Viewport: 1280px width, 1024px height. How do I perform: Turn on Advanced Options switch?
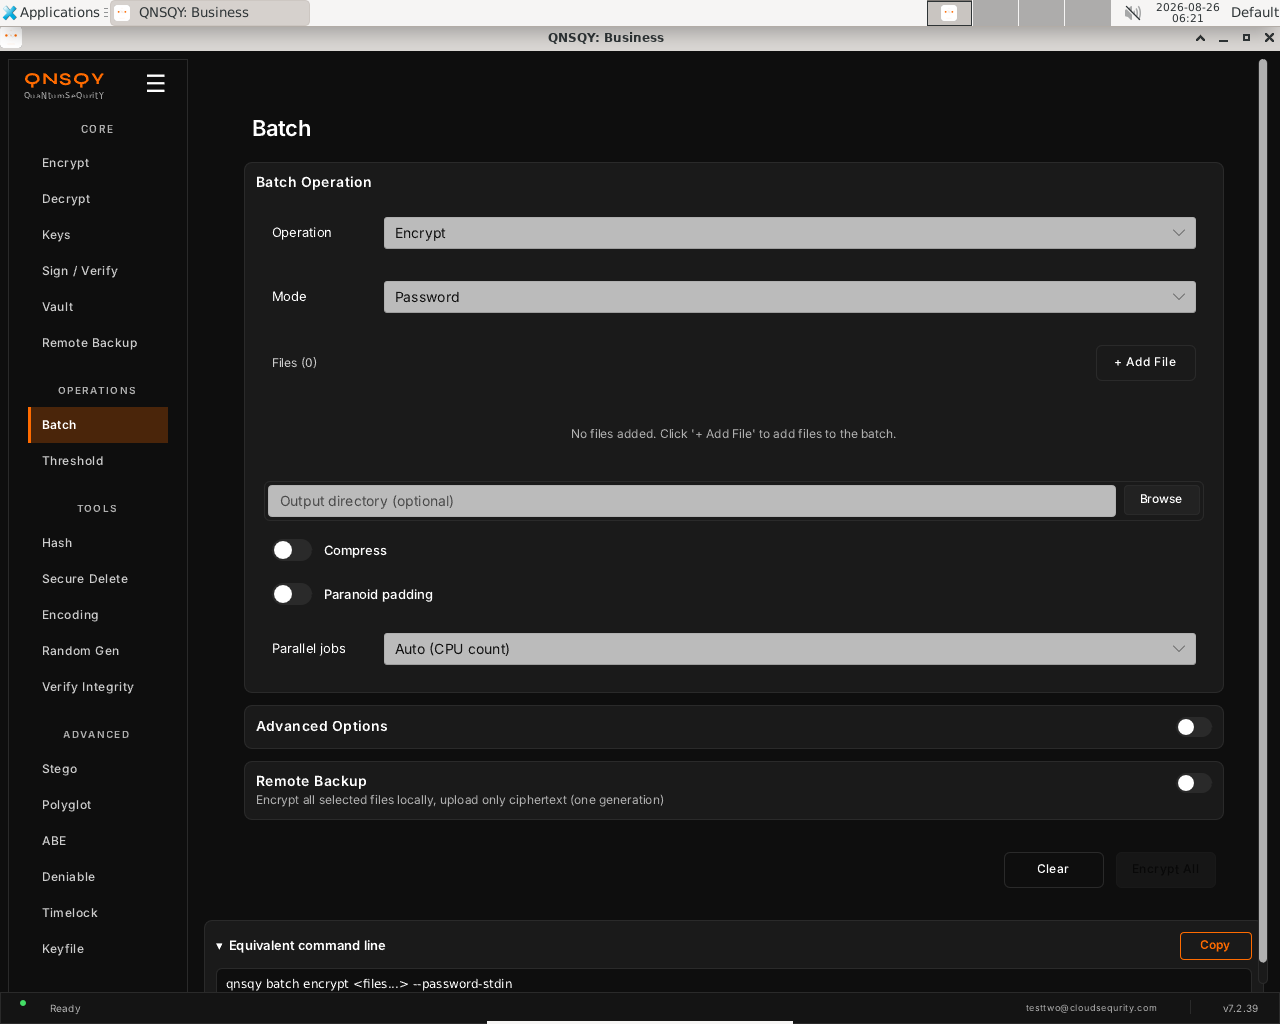pyautogui.click(x=1193, y=727)
